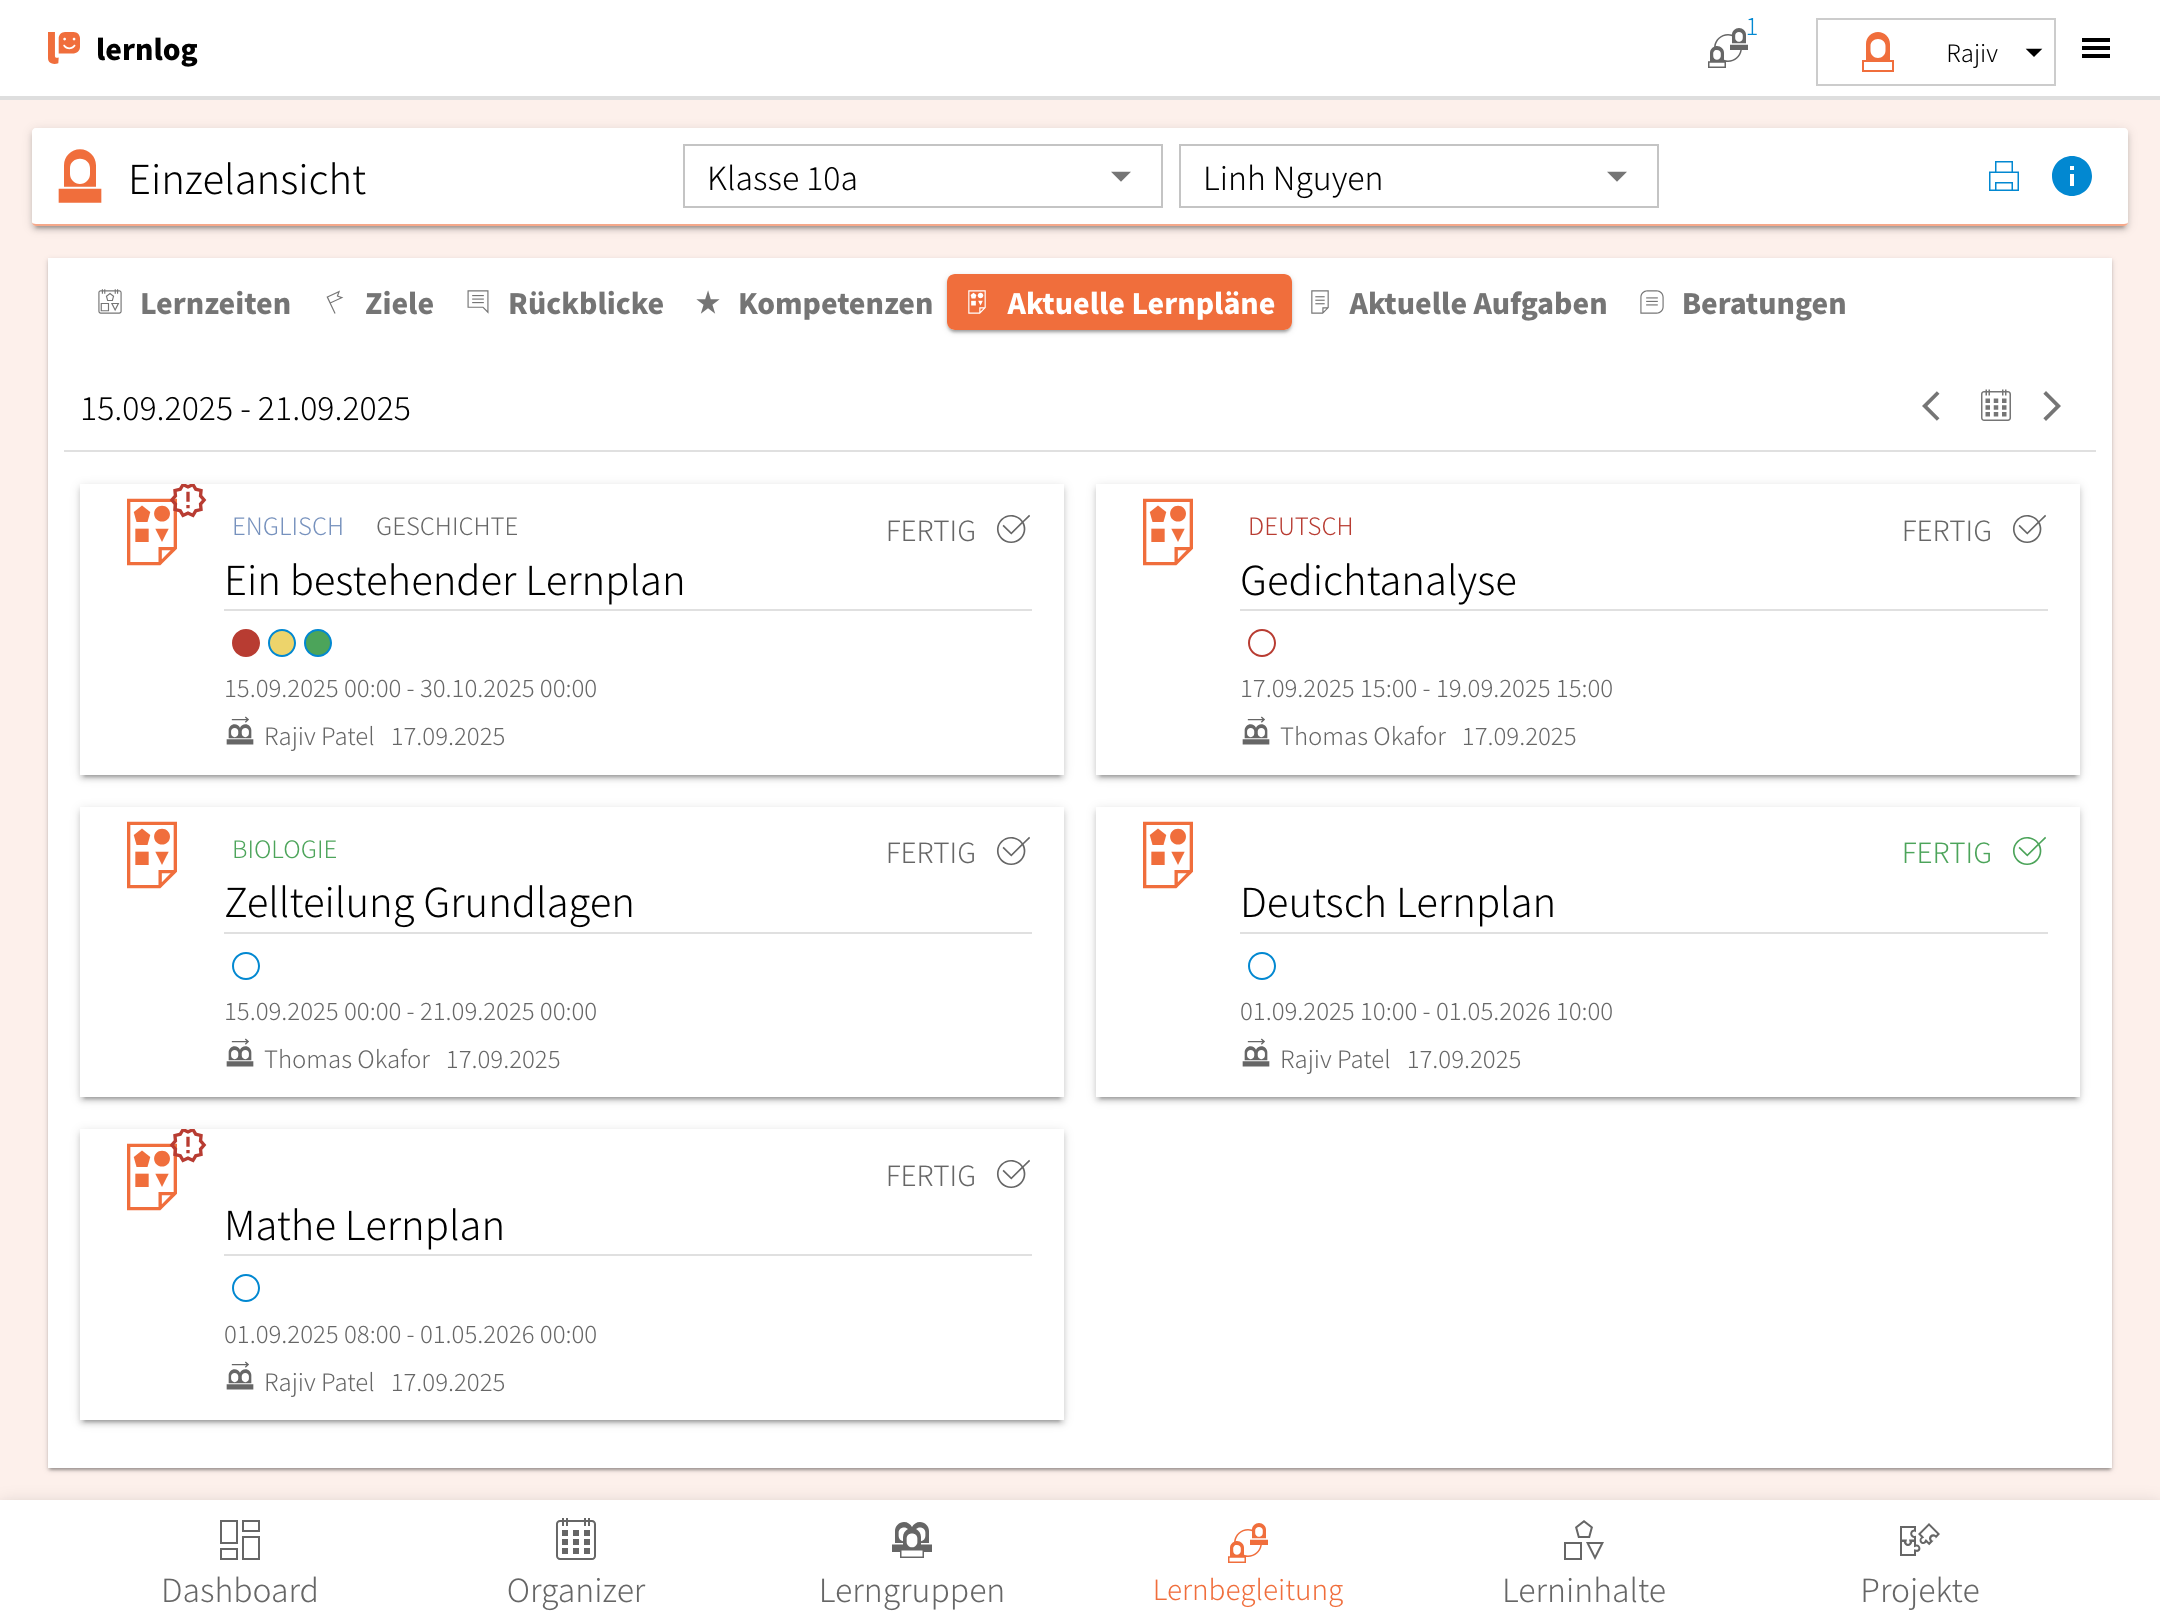The height and width of the screenshot is (1620, 2160).
Task: Open notifications icon with badge
Action: (x=1730, y=48)
